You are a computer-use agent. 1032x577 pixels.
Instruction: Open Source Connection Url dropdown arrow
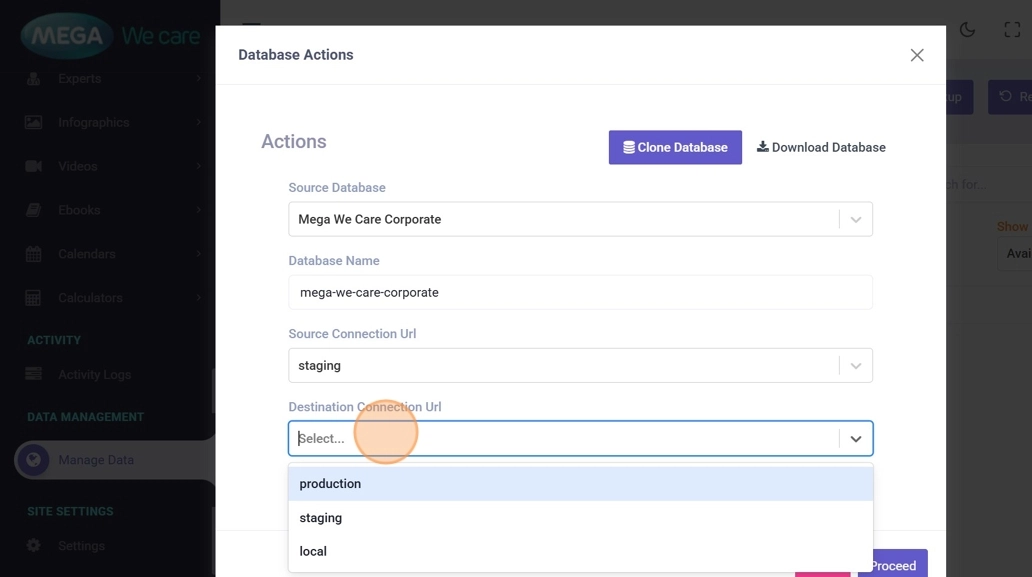(x=856, y=366)
